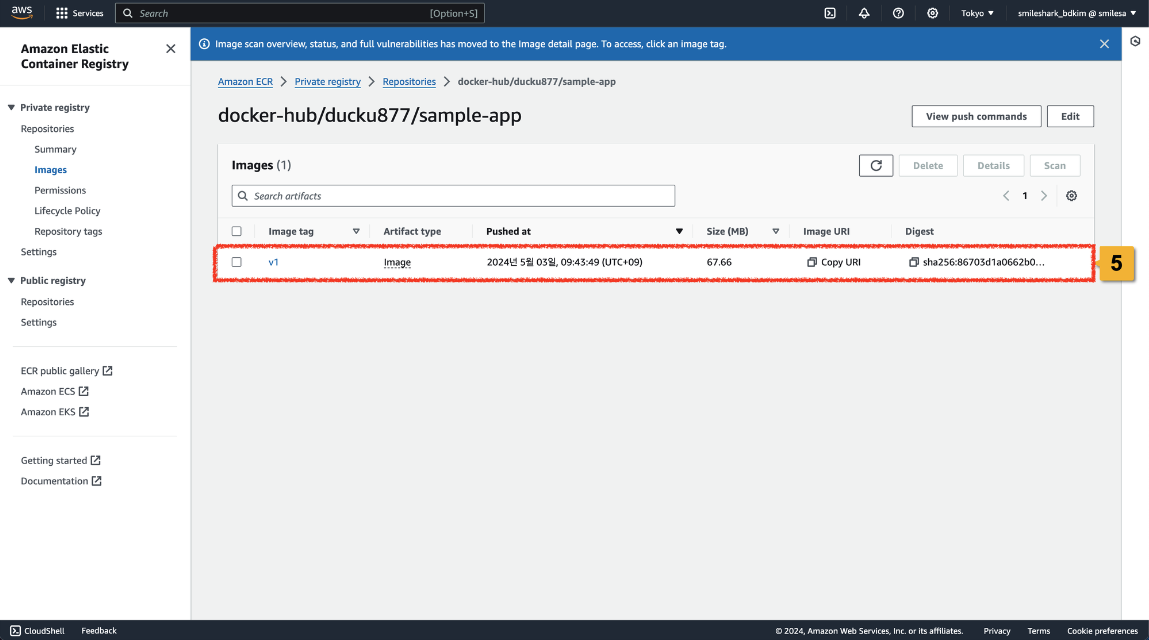Screen dimensions: 1149x640
Task: Click the View push commands button
Action: click(975, 116)
